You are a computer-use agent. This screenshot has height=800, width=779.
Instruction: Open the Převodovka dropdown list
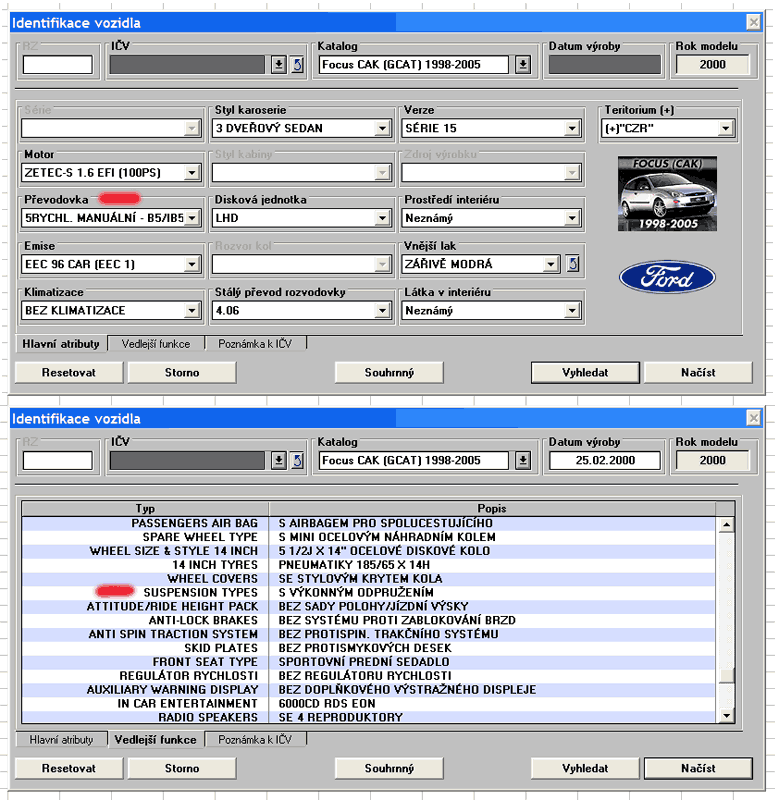pos(193,218)
